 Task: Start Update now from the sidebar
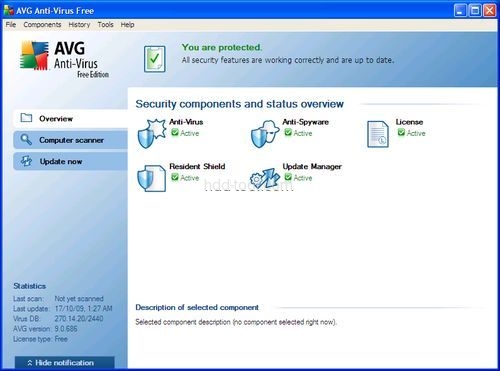71,161
